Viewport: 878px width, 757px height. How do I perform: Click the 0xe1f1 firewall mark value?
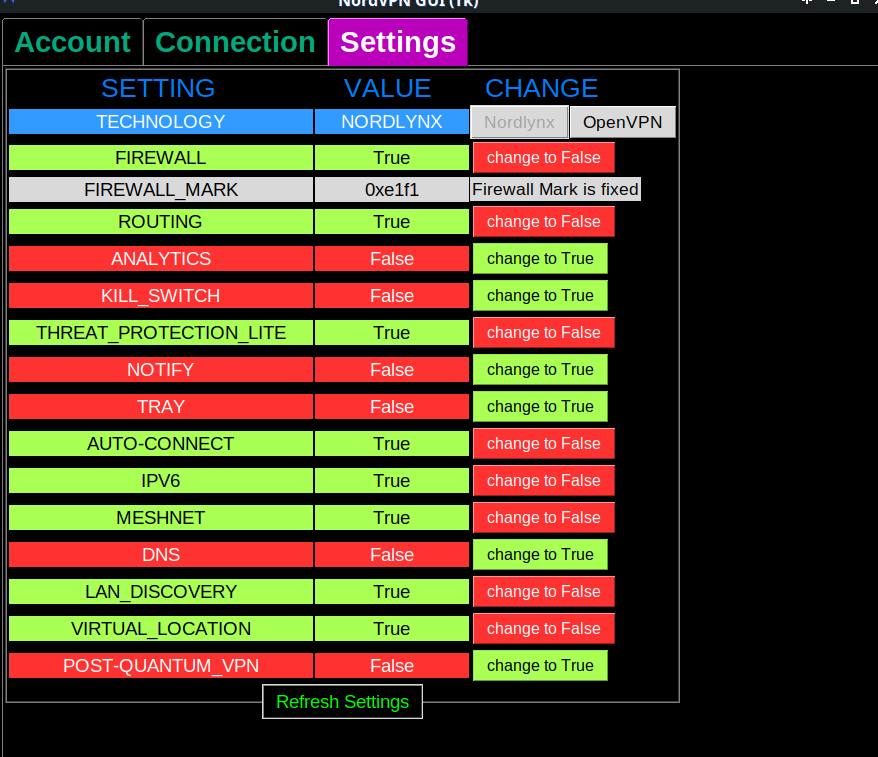(x=391, y=190)
